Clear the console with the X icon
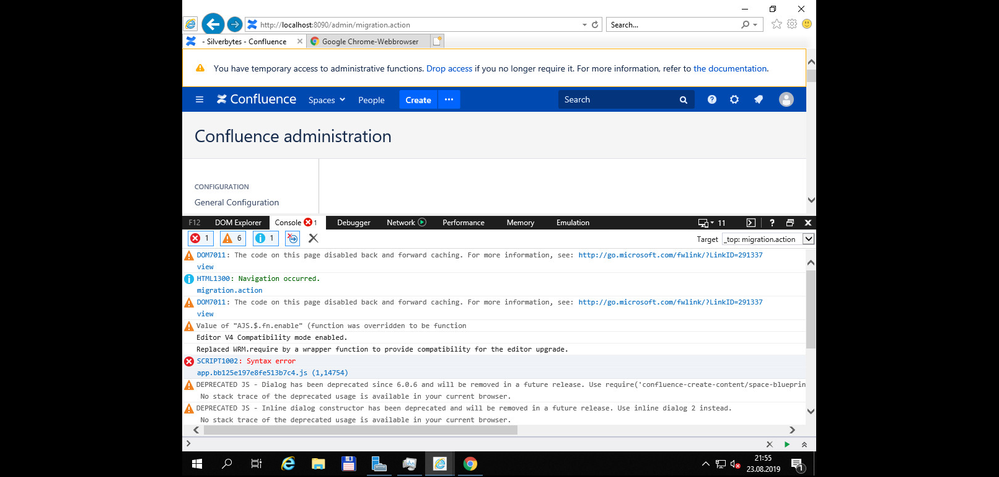999x477 pixels. [313, 238]
